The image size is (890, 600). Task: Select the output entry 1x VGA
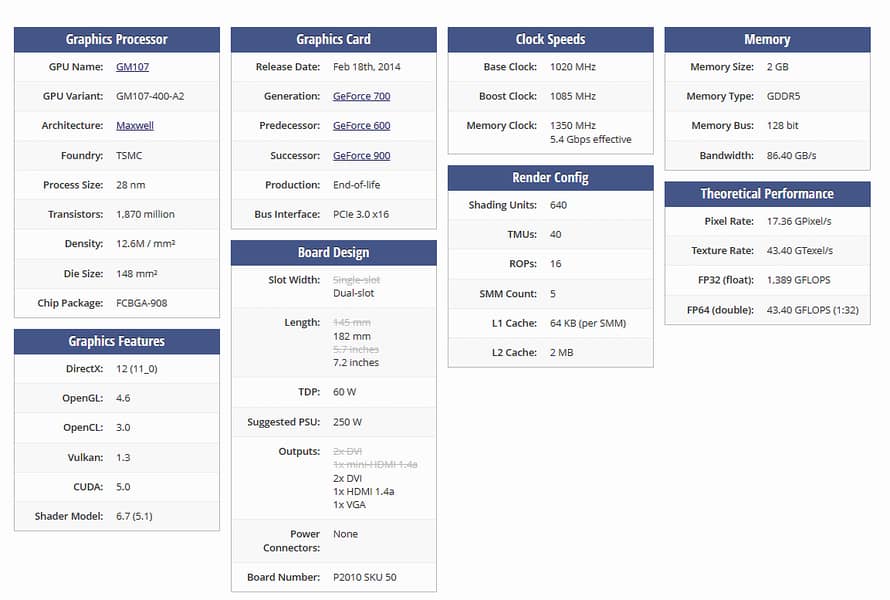point(349,505)
